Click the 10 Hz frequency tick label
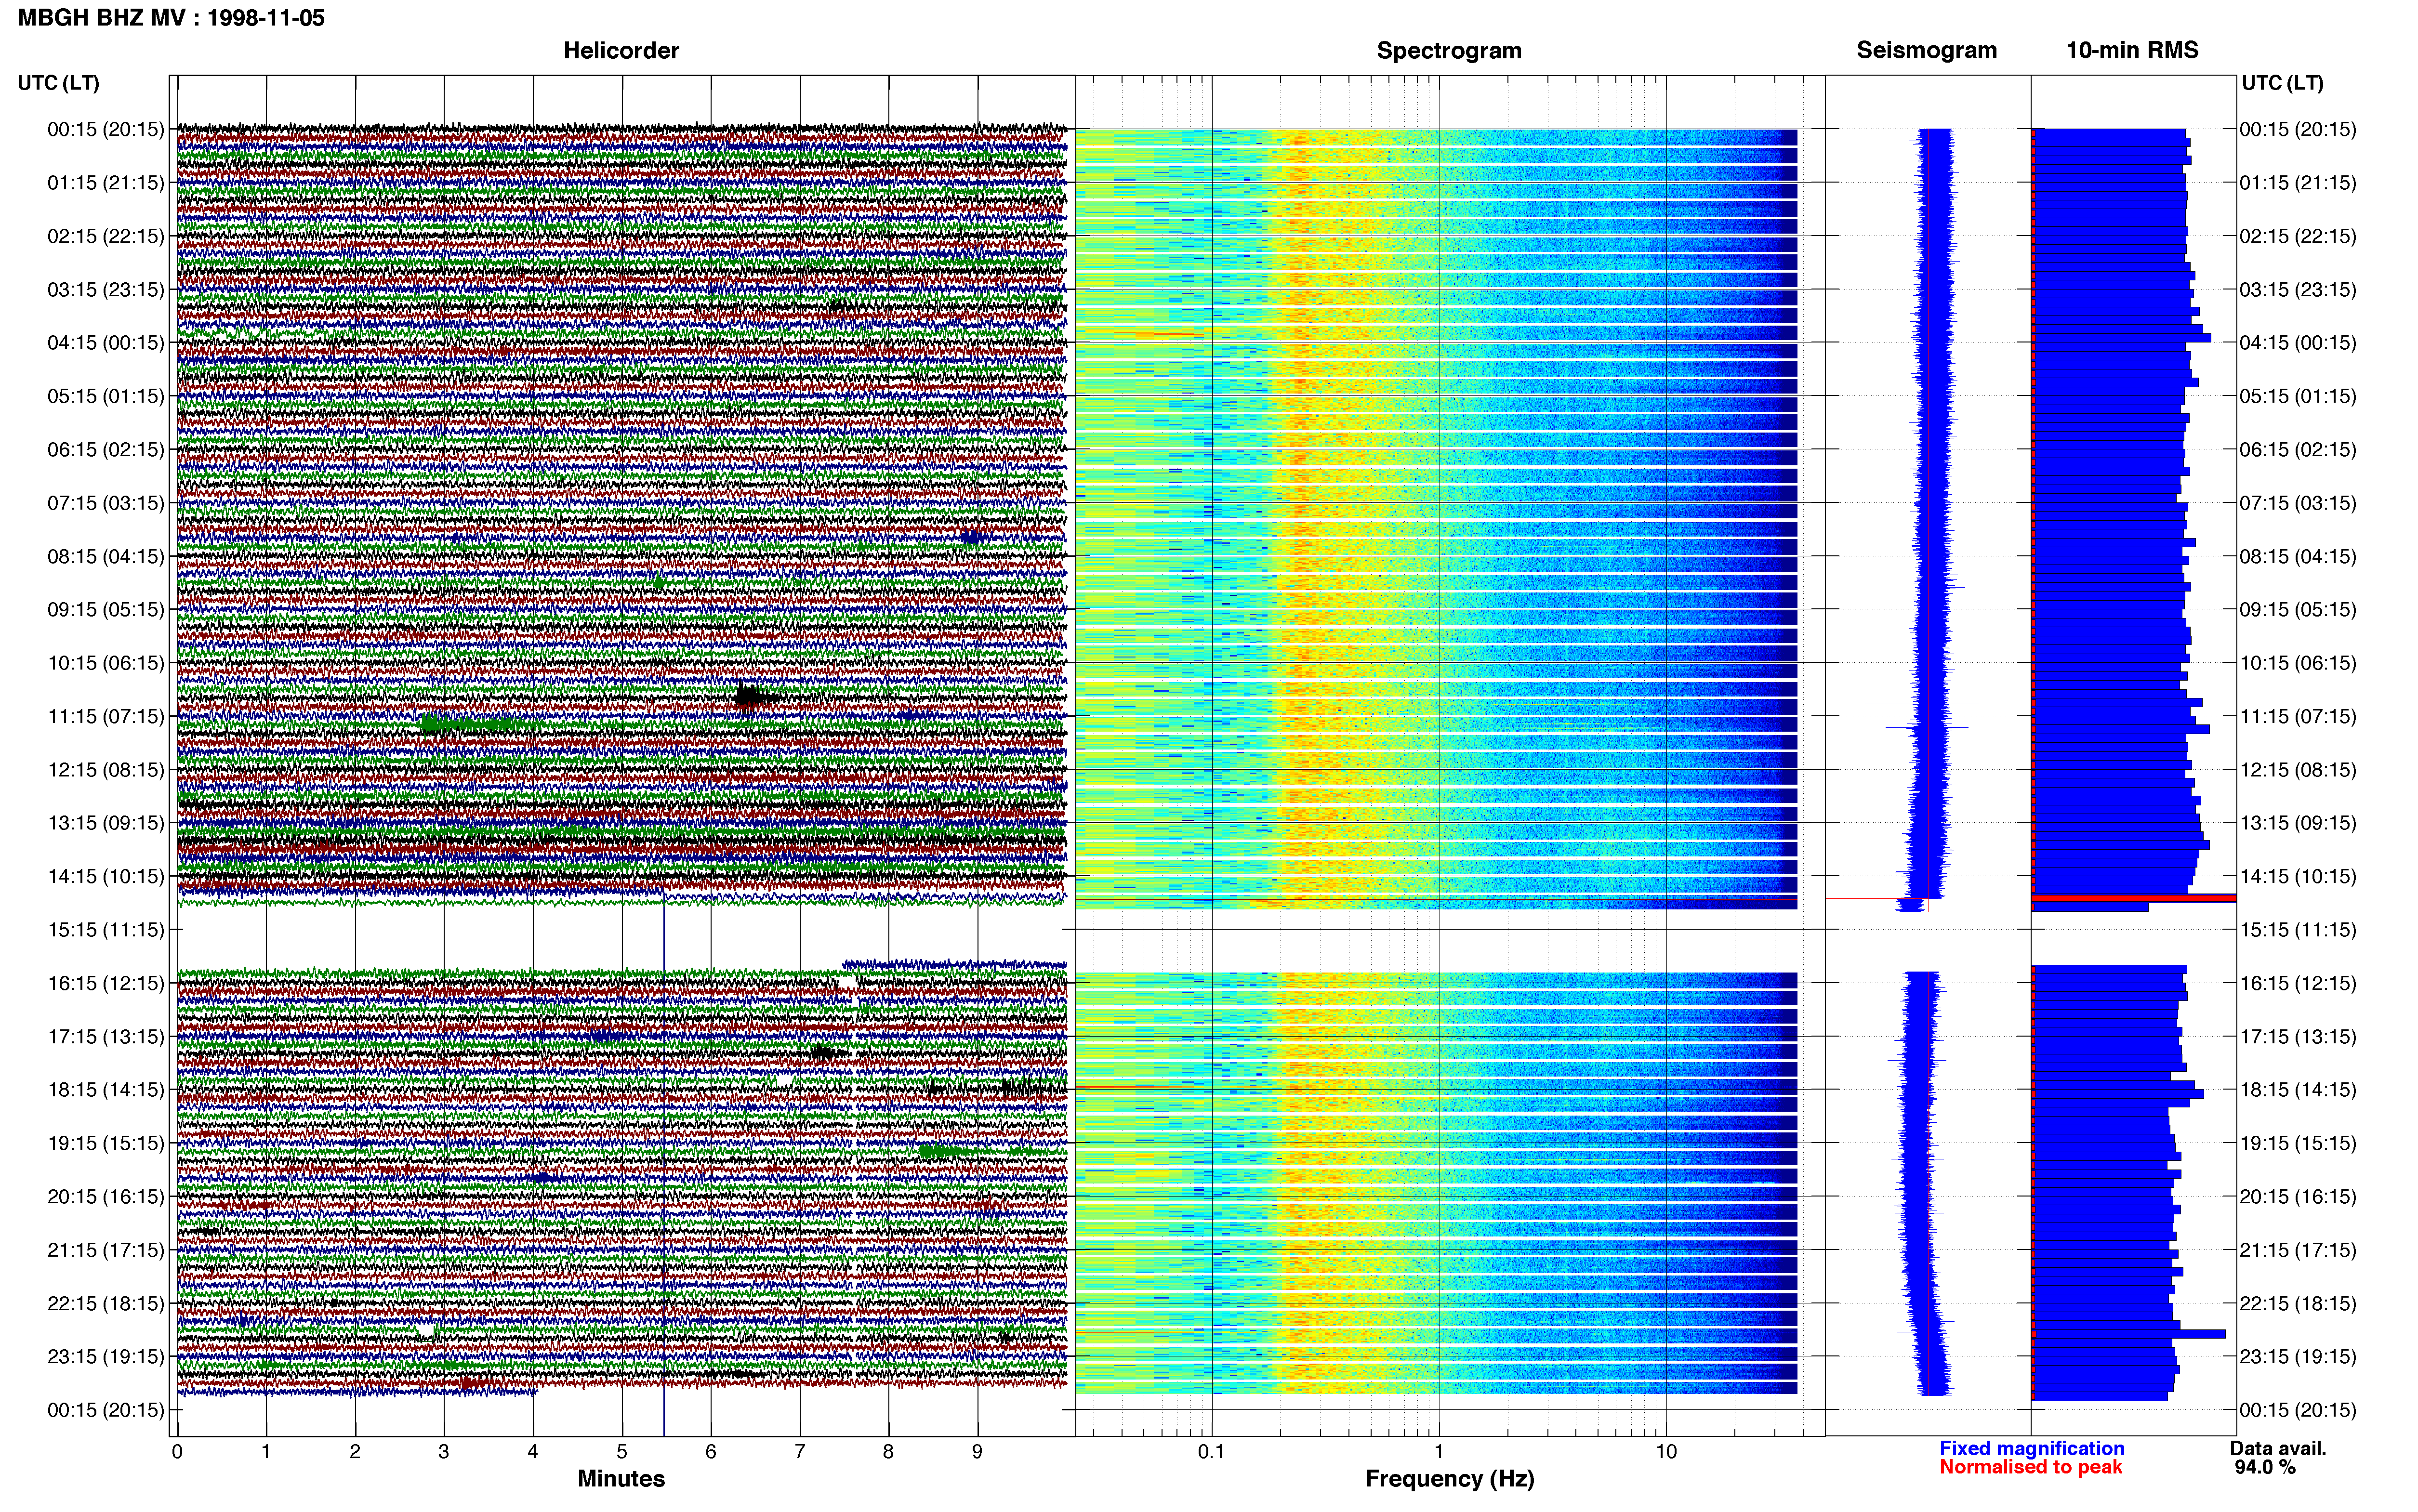This screenshot has width=2418, height=1512. point(1666,1452)
